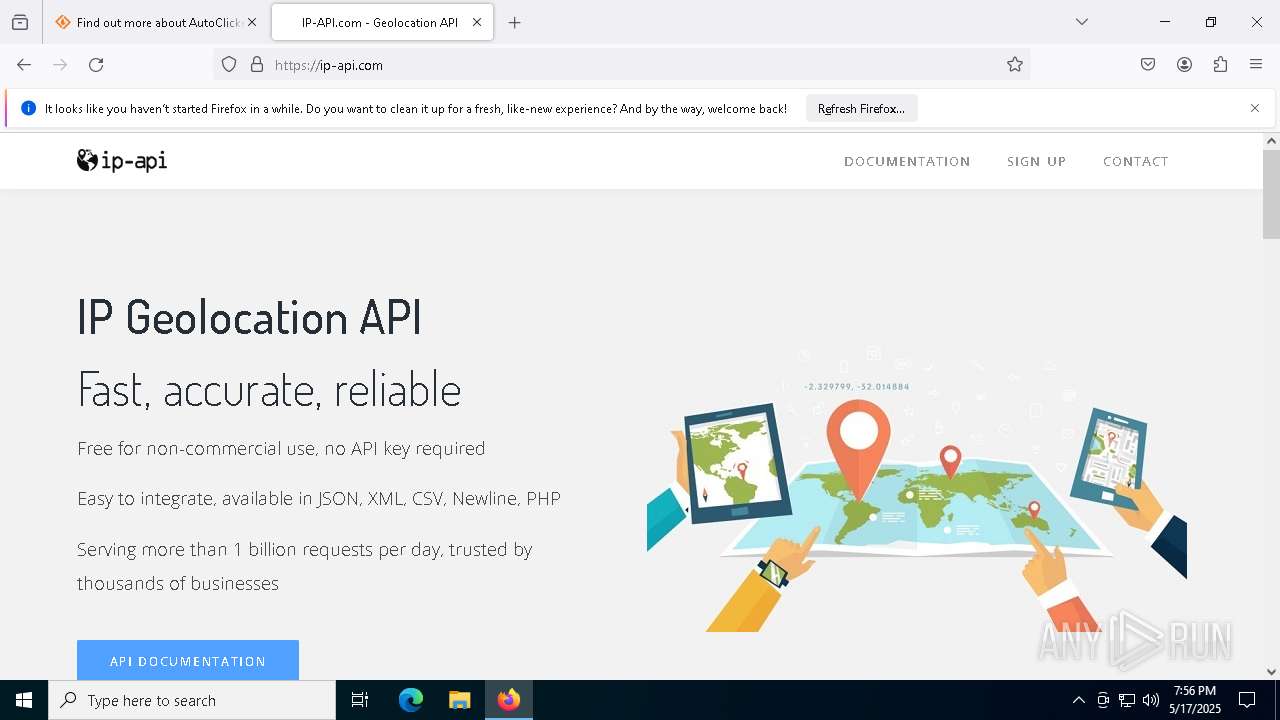The width and height of the screenshot is (1280, 720).
Task: Go back with the back arrow
Action: pyautogui.click(x=24, y=65)
